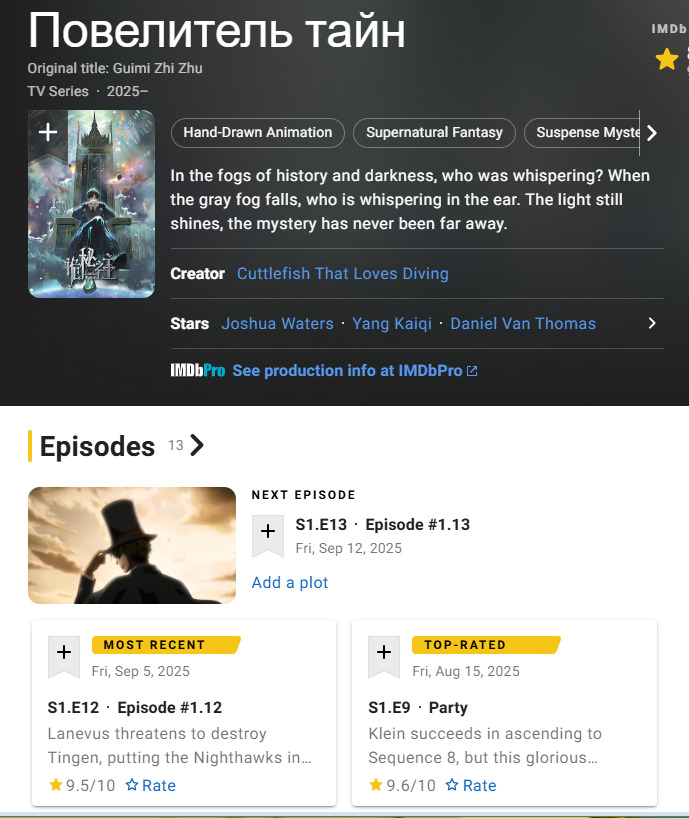Add Party episode to watchlist with ribbon
The width and height of the screenshot is (689, 818).
(x=384, y=656)
